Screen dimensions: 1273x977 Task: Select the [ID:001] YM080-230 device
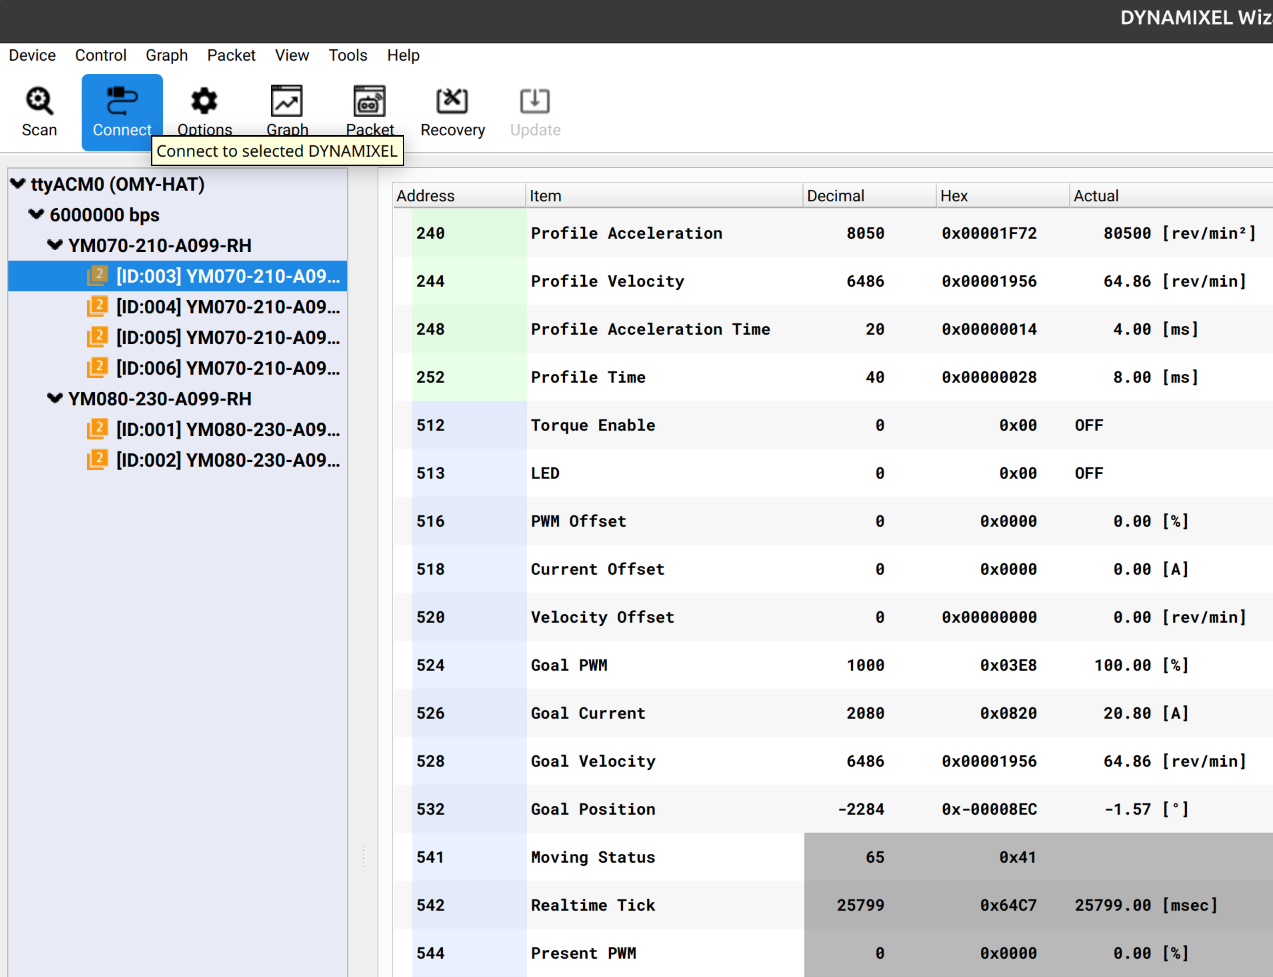tap(227, 430)
